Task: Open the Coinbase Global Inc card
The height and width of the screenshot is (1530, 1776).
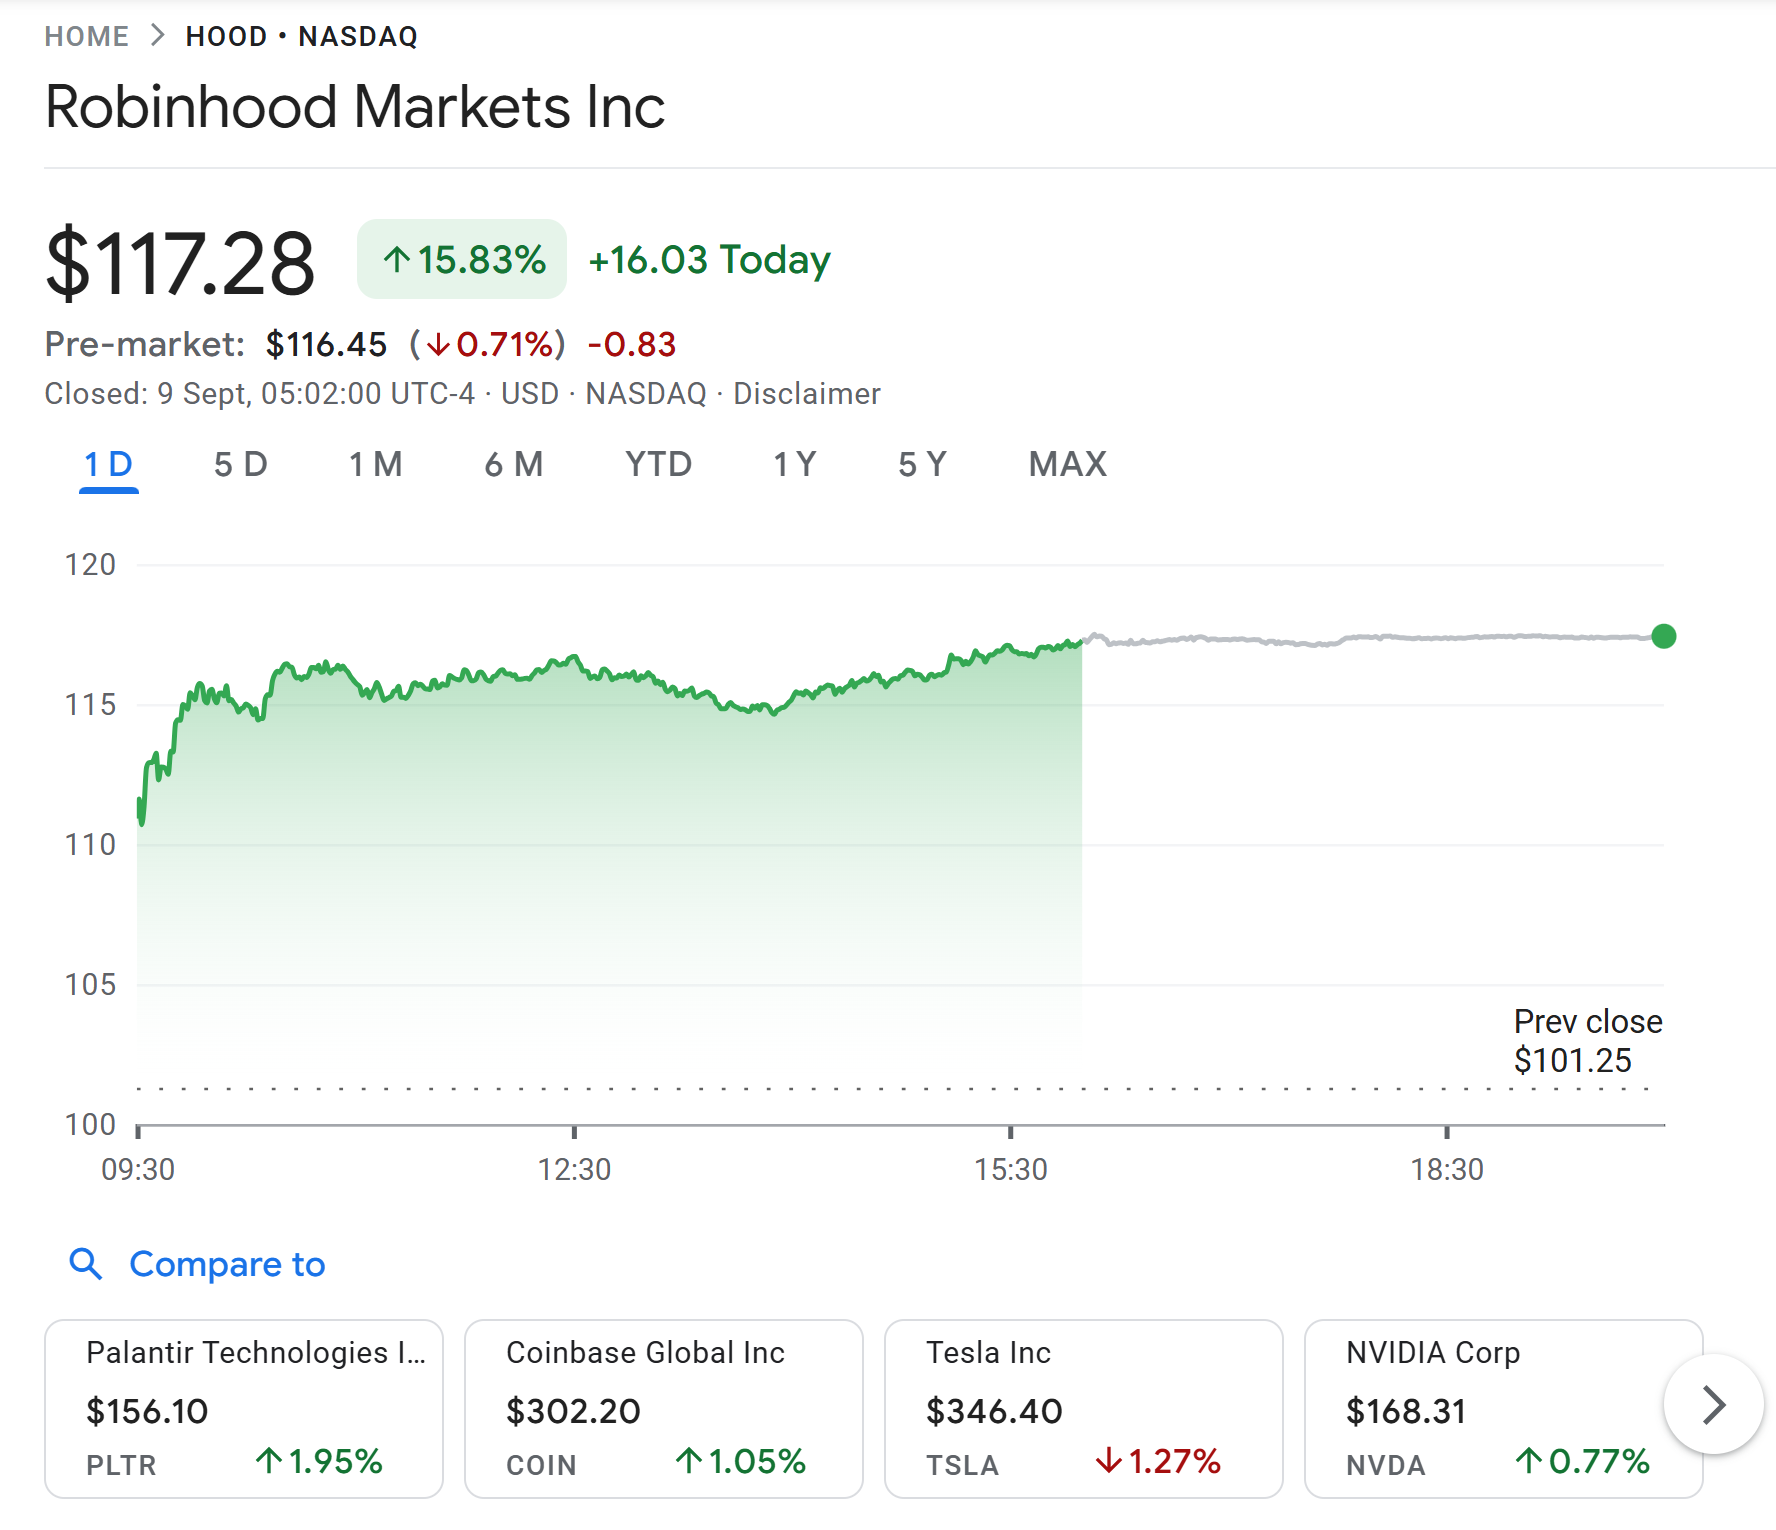Action: (663, 1408)
